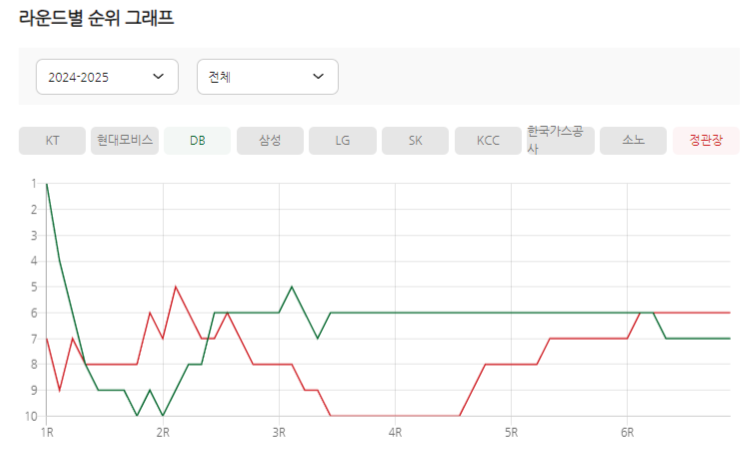Show SK team ranking line

coord(415,141)
